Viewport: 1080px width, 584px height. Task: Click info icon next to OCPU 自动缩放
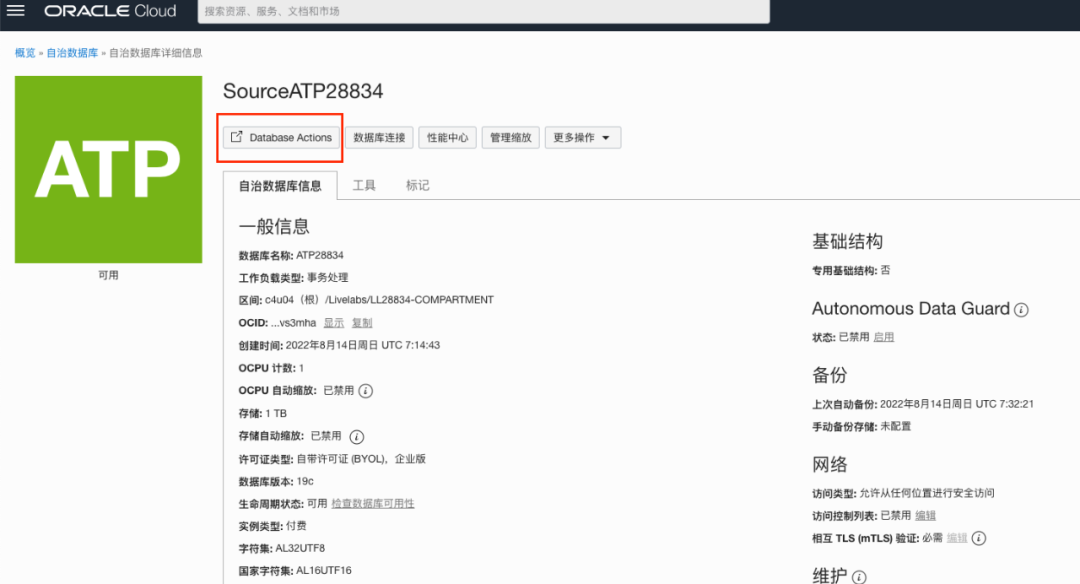(366, 391)
